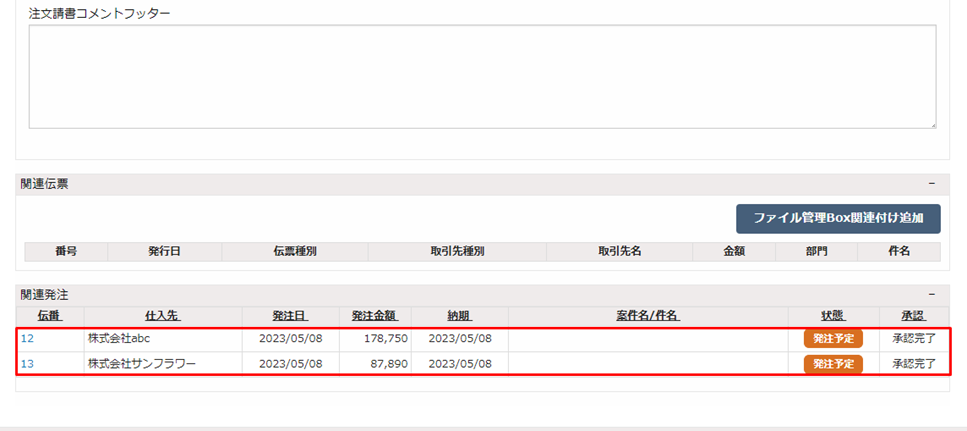Image resolution: width=967 pixels, height=431 pixels.
Task: Sort by 発注金額 column header
Action: 375,316
